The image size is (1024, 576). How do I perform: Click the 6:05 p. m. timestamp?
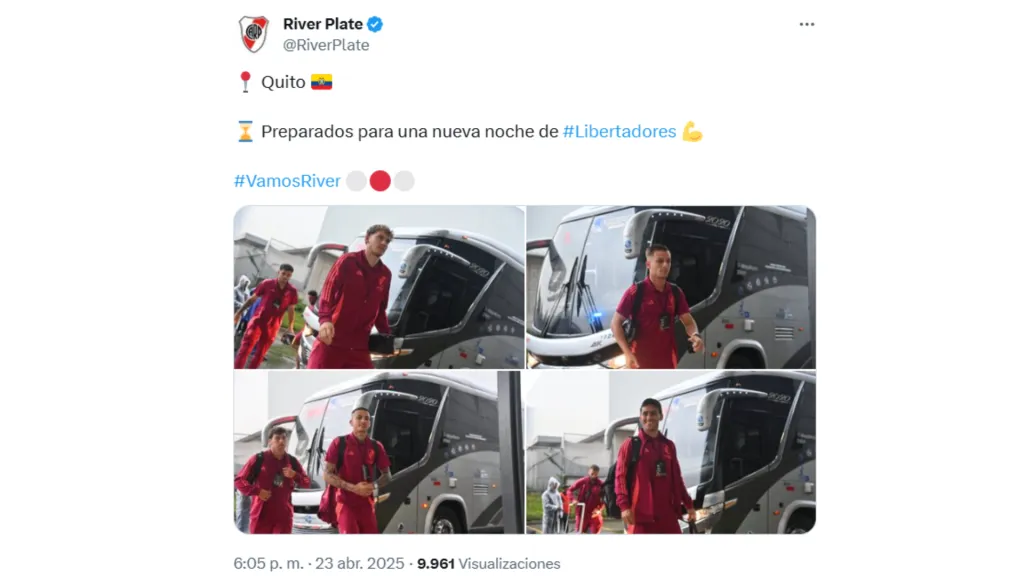268,564
